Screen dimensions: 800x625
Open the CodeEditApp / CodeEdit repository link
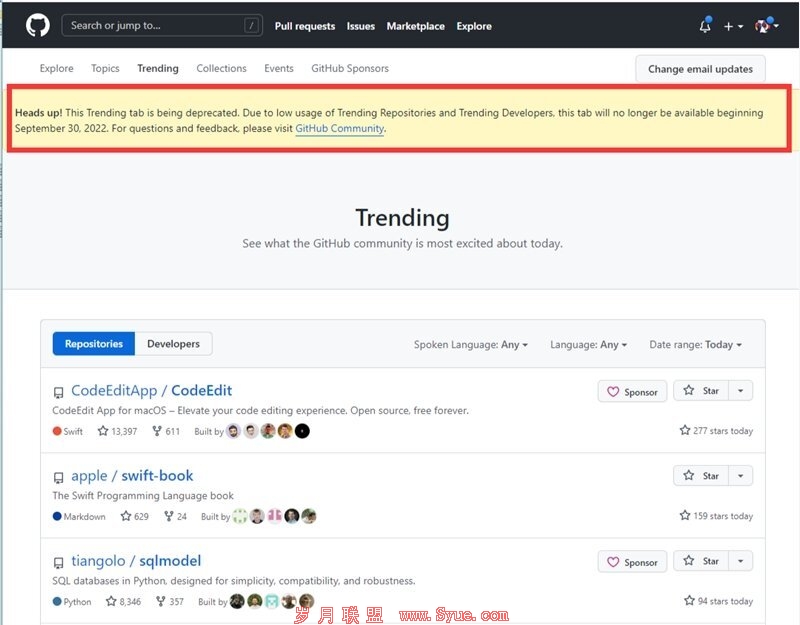click(x=152, y=391)
